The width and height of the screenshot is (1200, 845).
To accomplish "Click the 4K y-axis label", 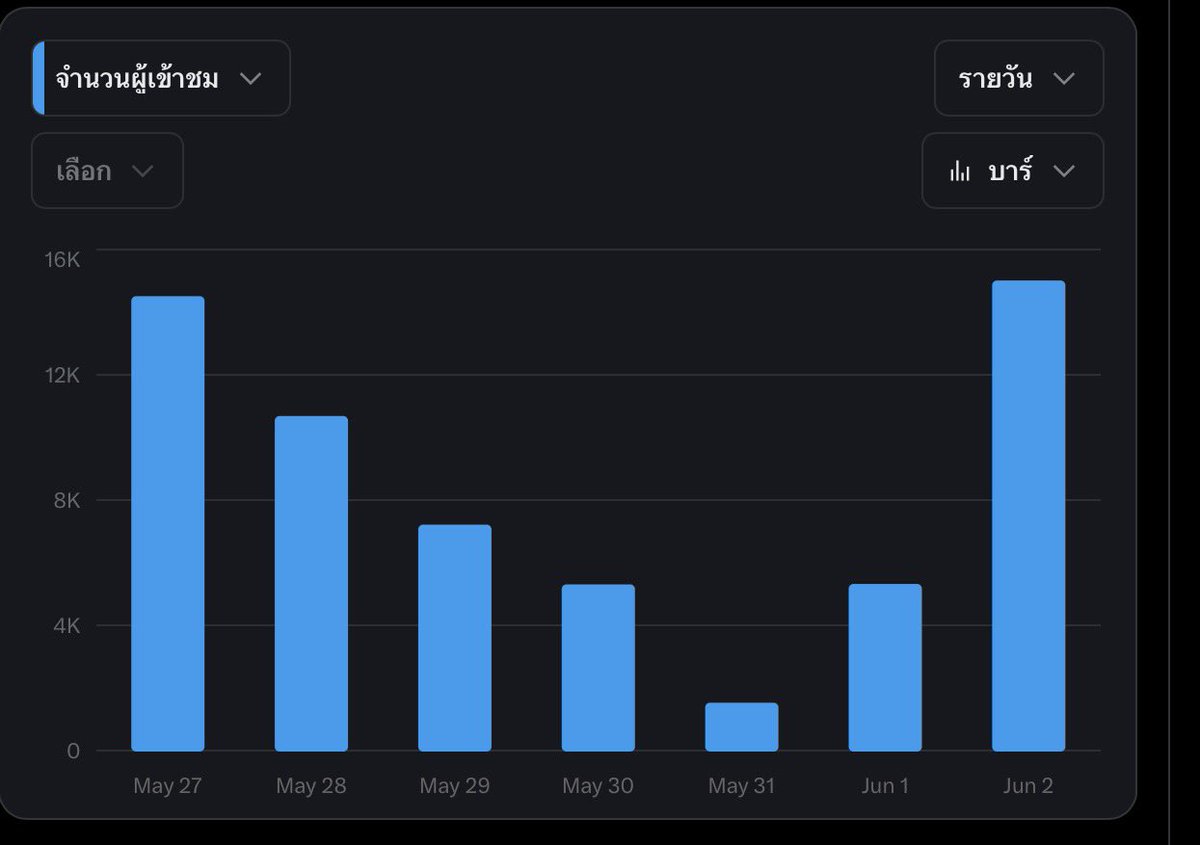I will [67, 626].
